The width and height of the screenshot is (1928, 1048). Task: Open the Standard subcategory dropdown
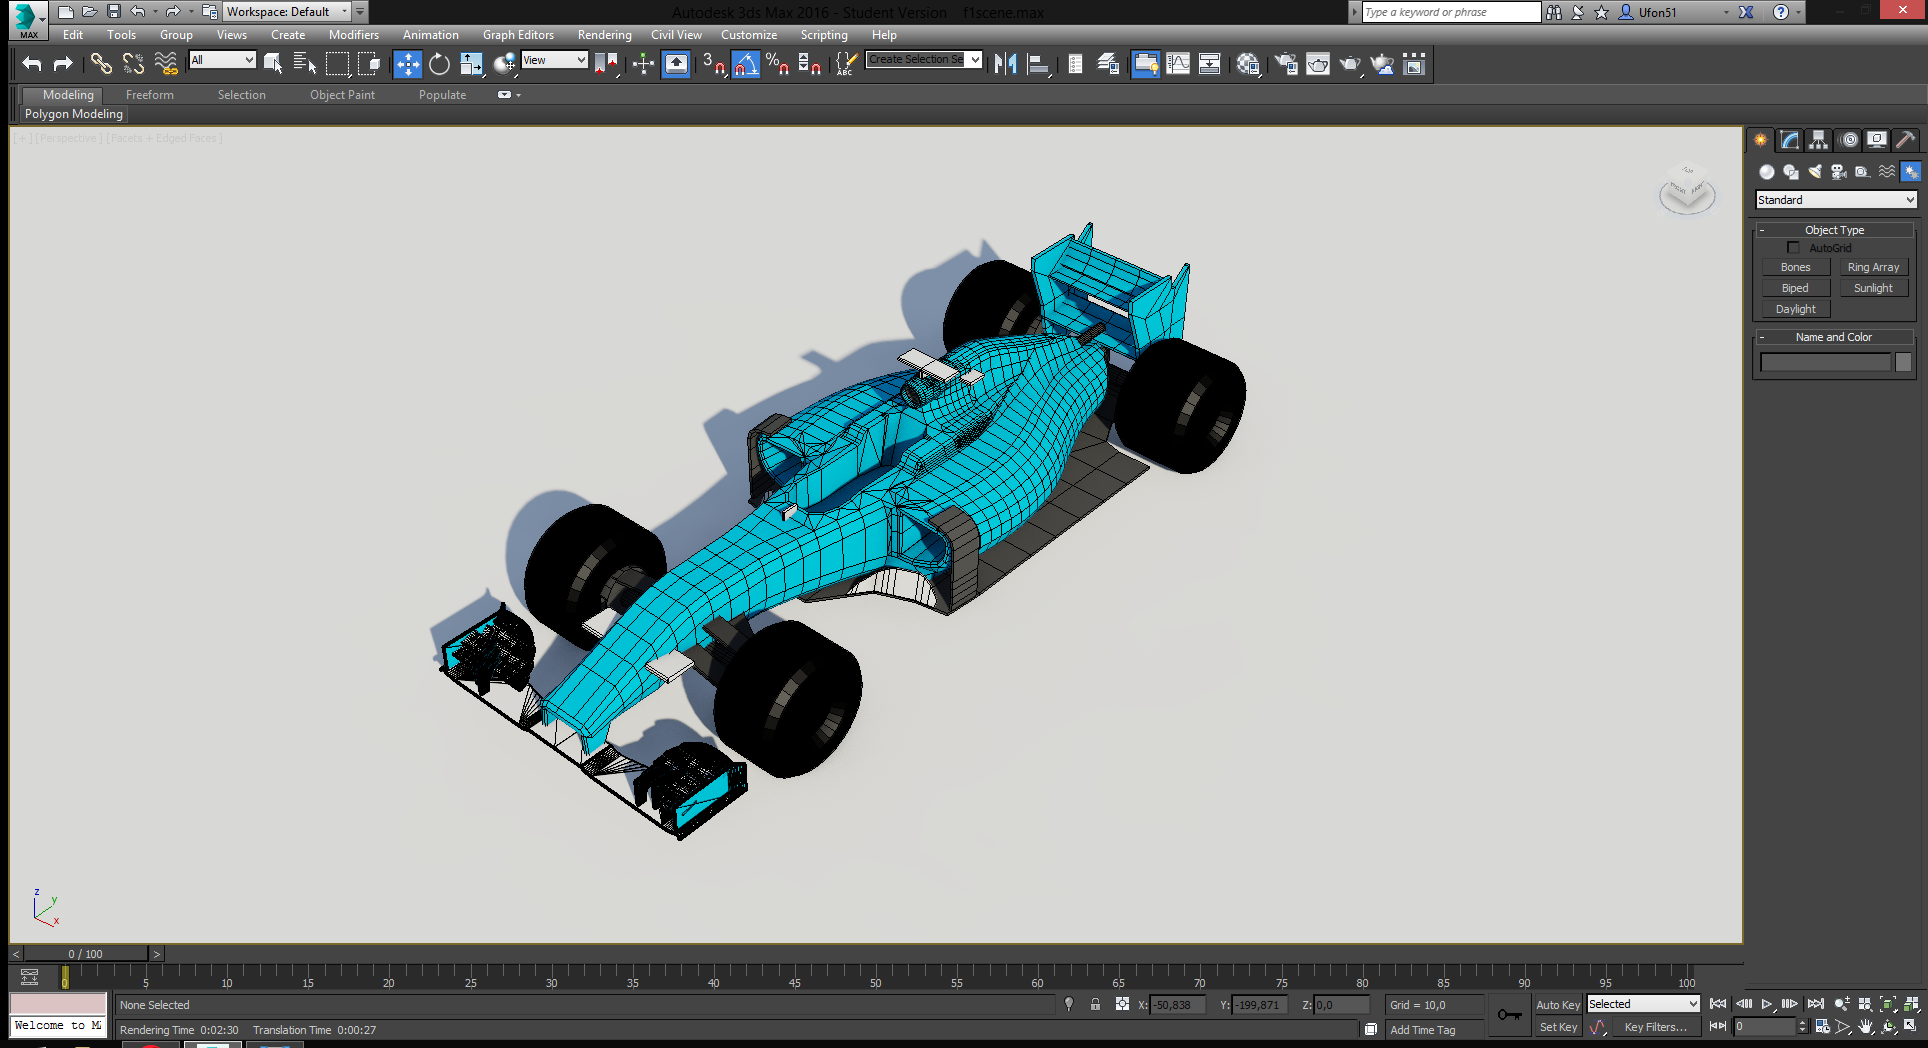click(x=1836, y=200)
